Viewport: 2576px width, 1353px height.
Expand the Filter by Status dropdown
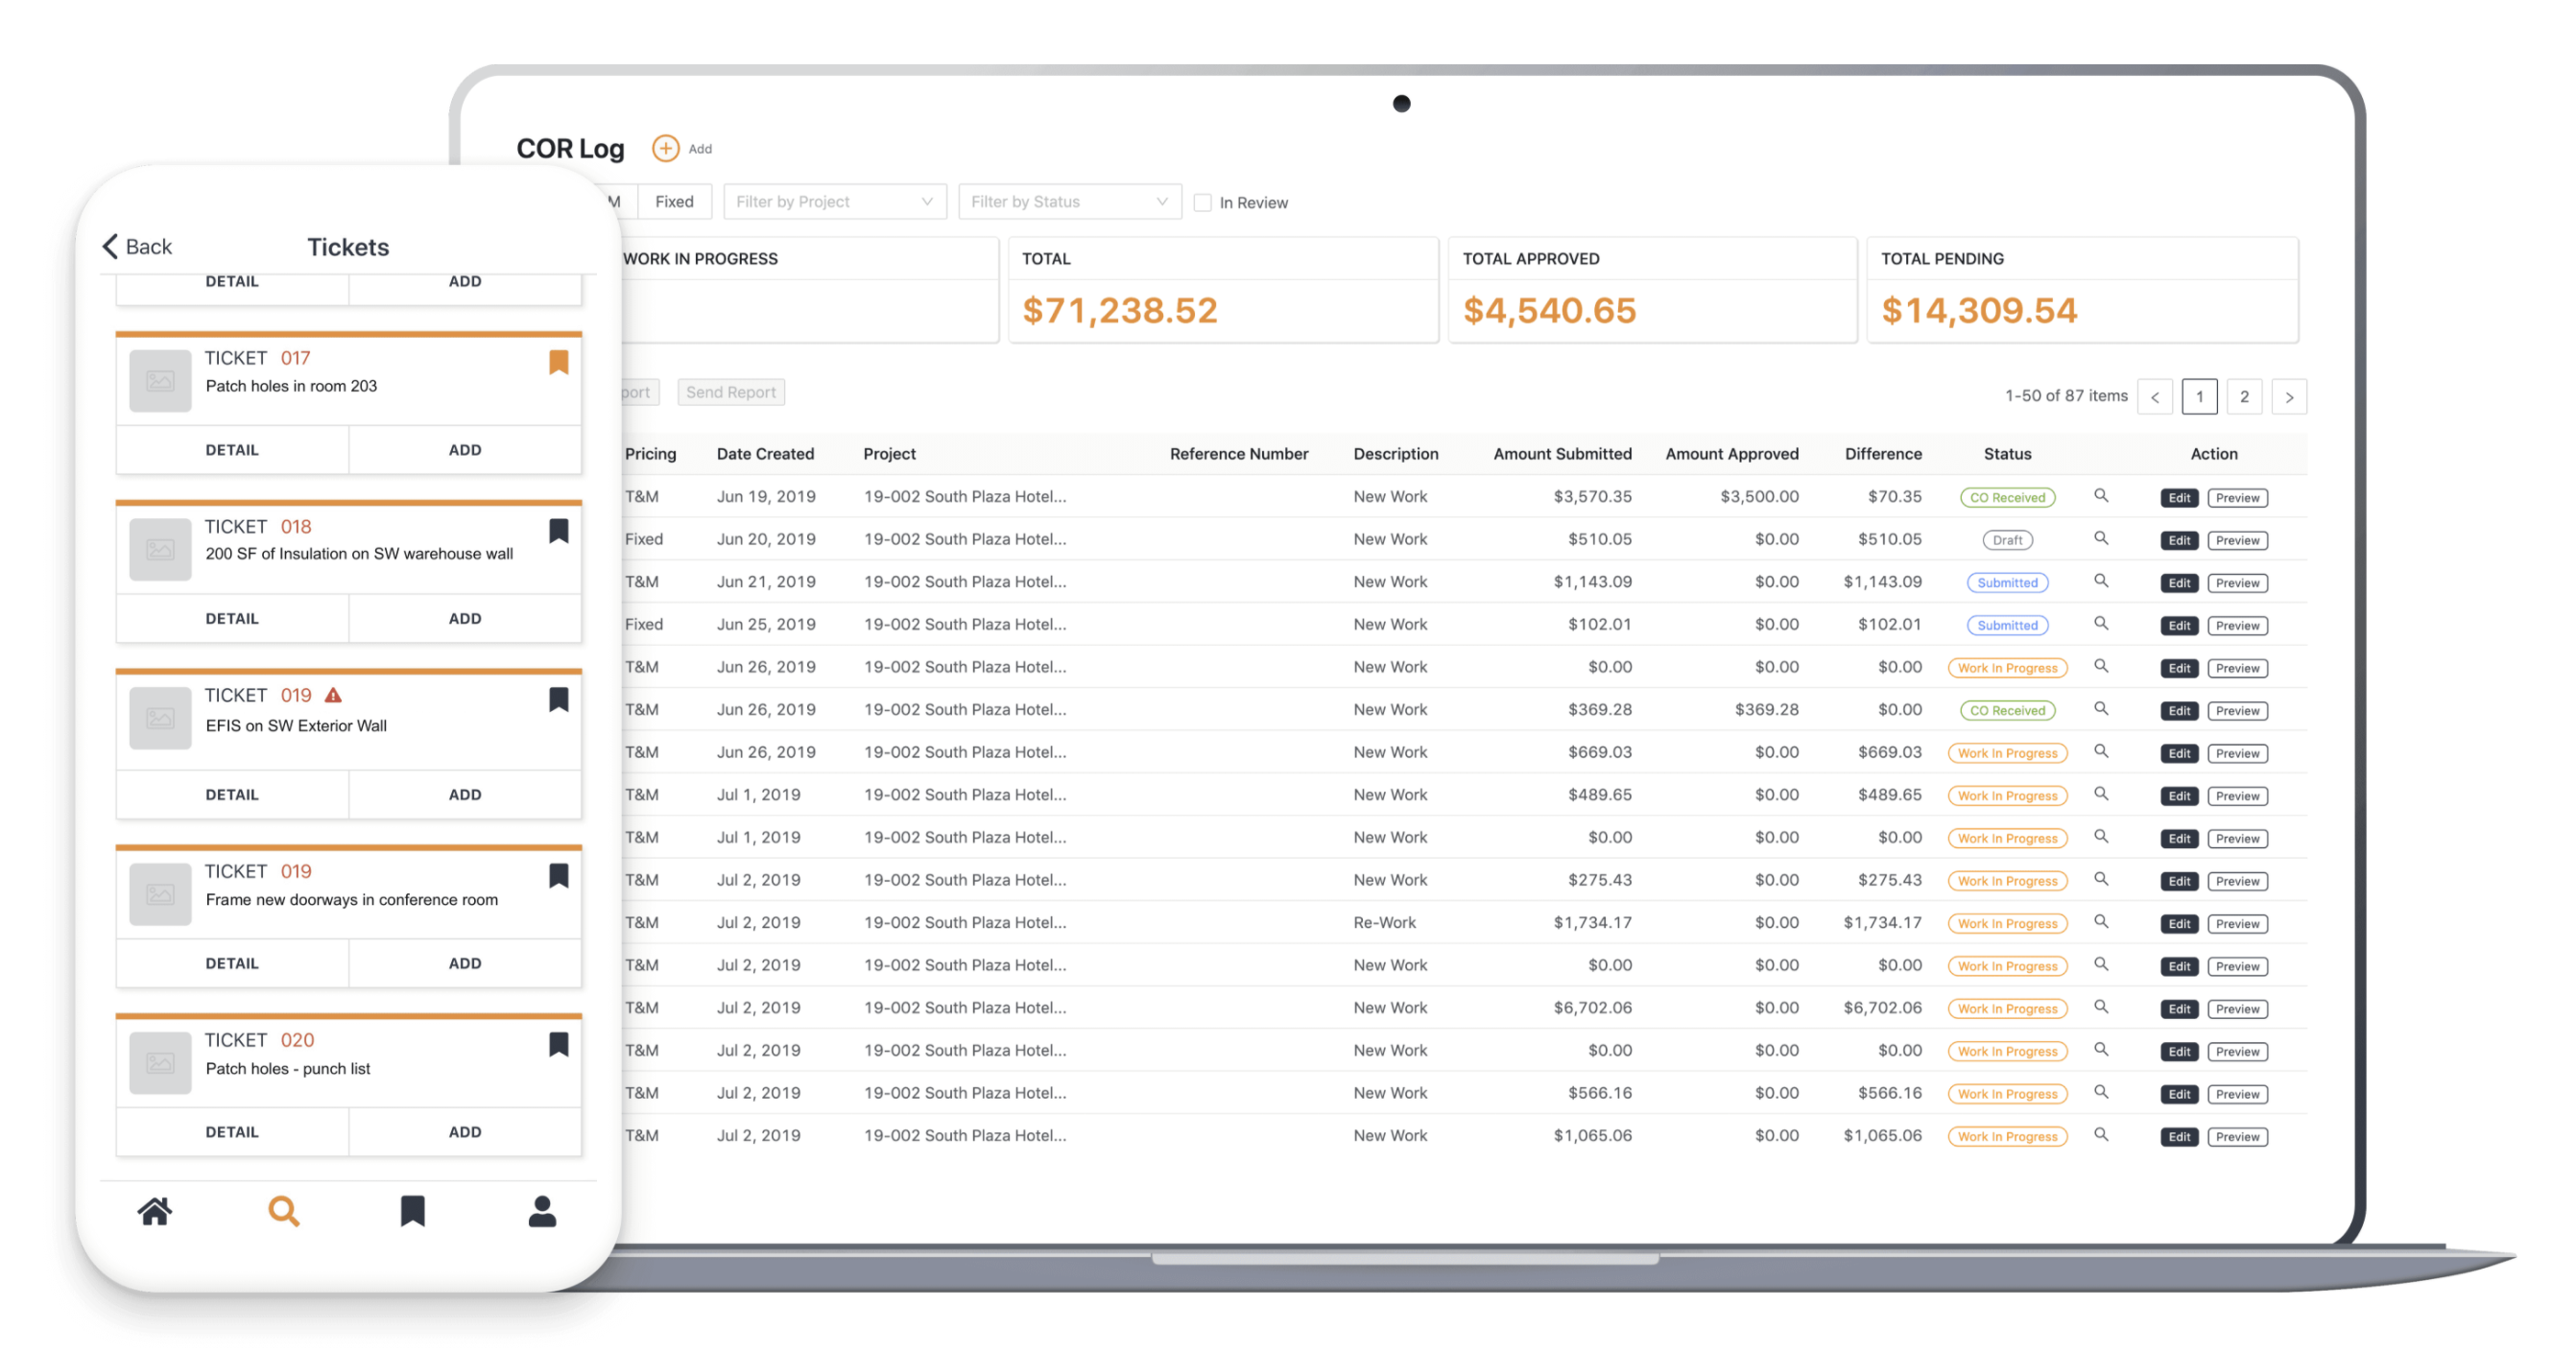(x=1069, y=202)
